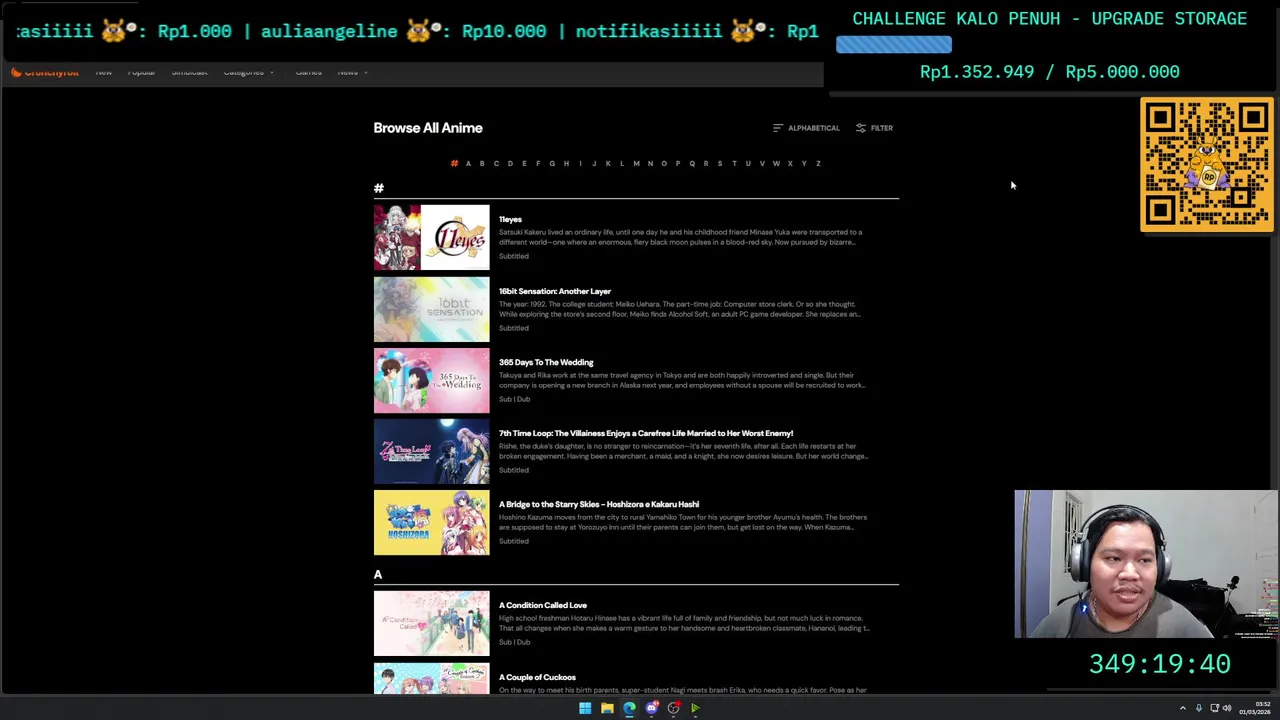1280x720 pixels.
Task: Open the Simulcast navbar item
Action: tap(189, 72)
